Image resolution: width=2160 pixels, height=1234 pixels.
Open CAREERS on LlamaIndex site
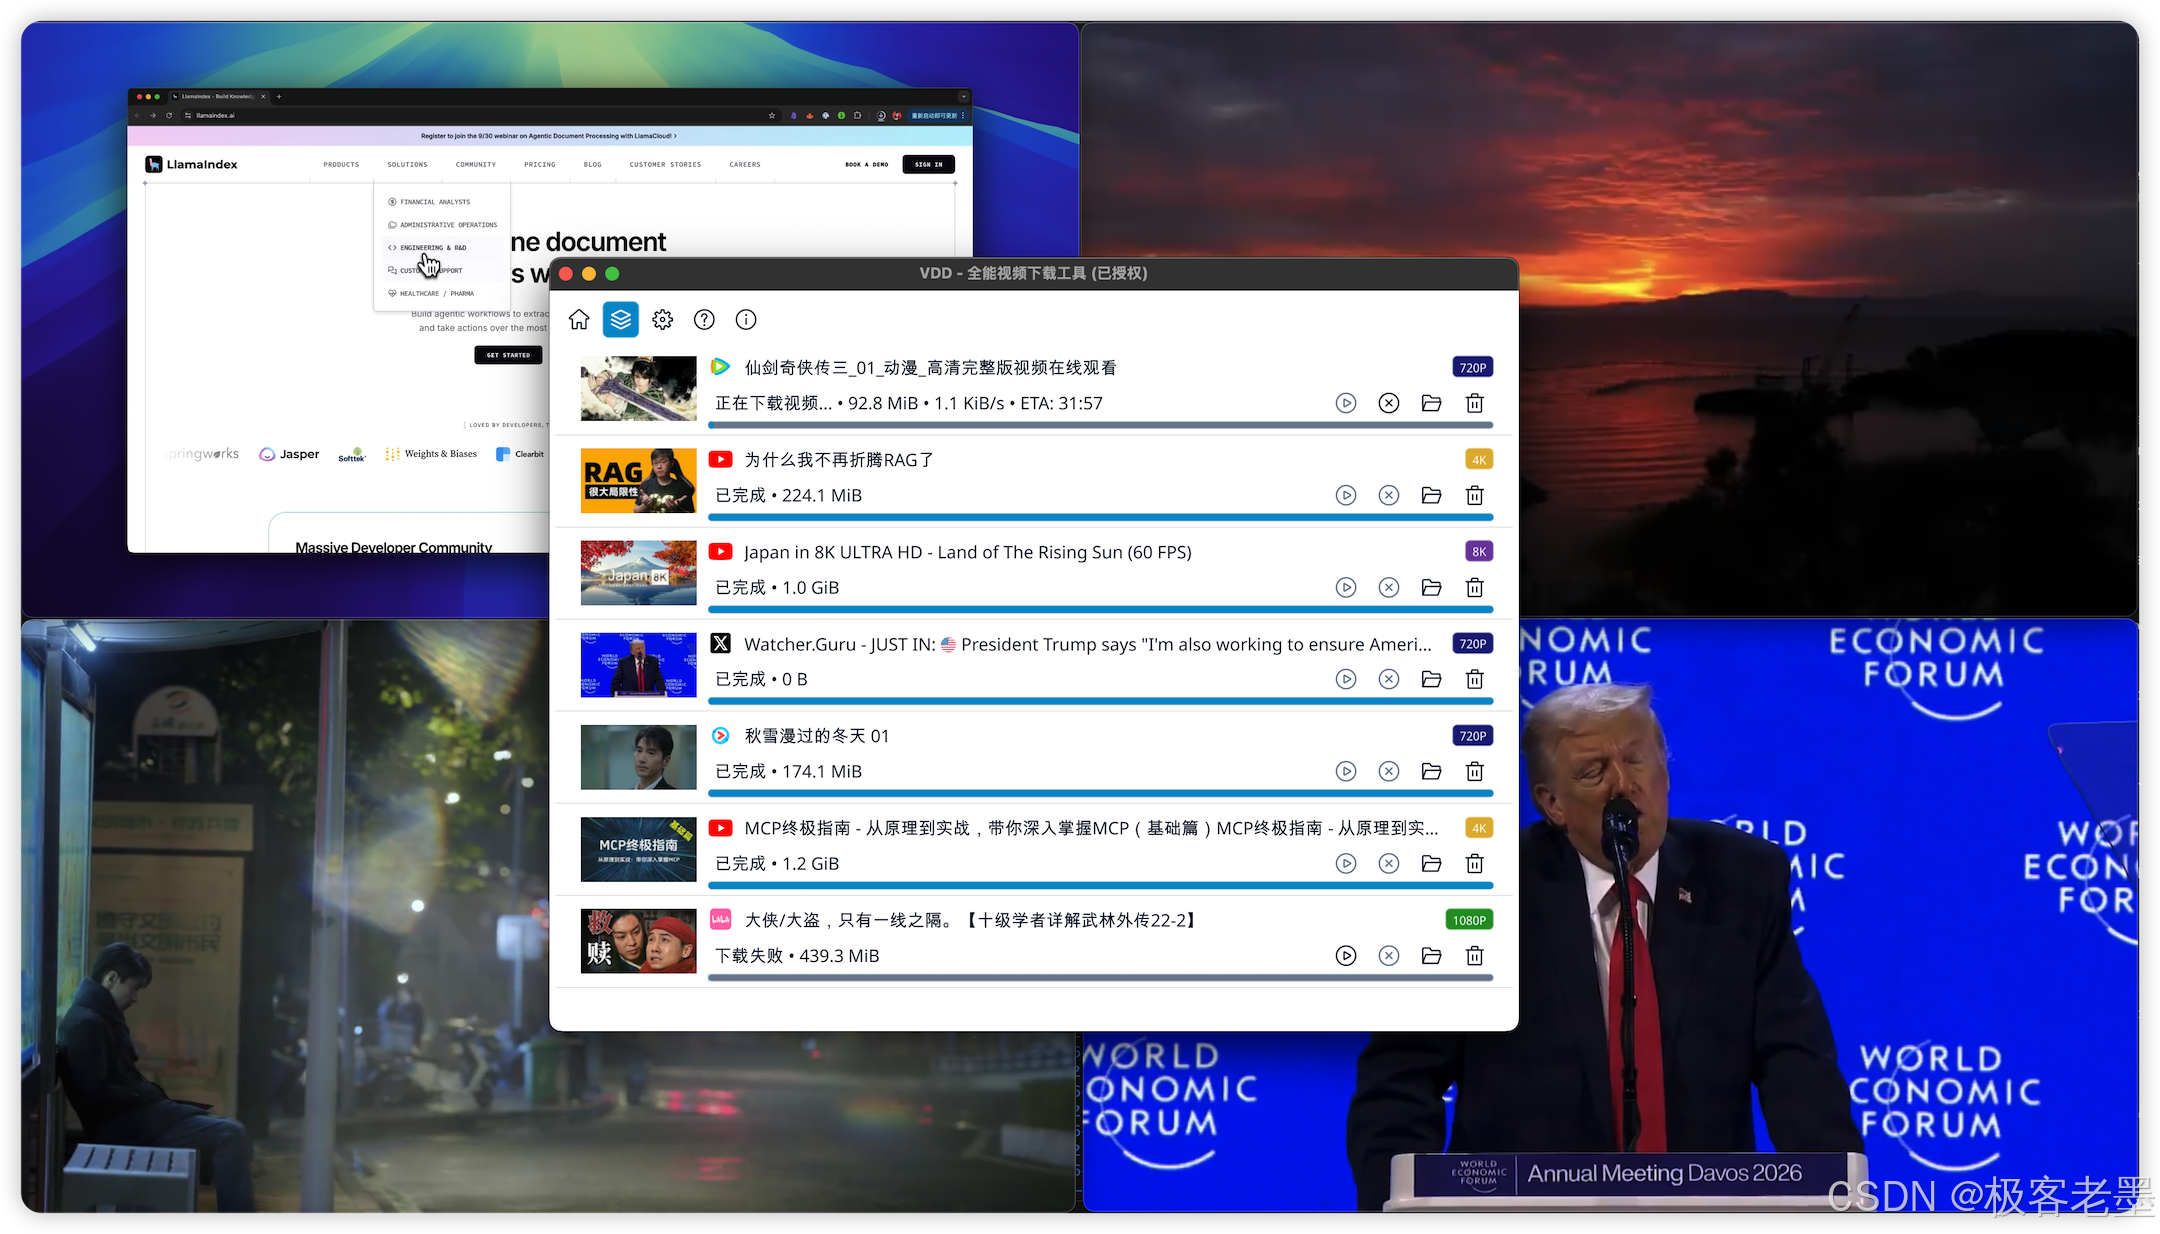(x=745, y=165)
